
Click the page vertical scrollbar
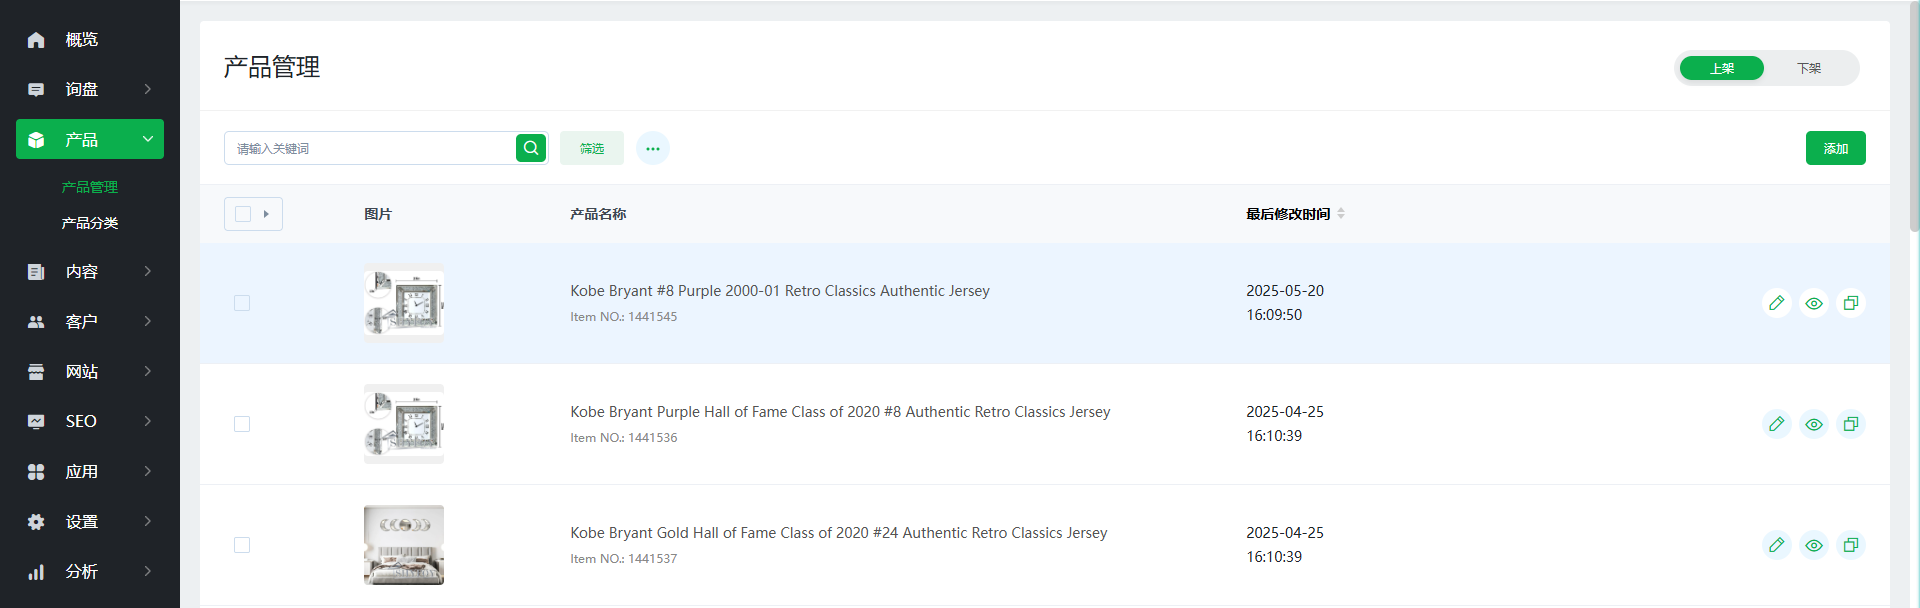[x=1914, y=116]
